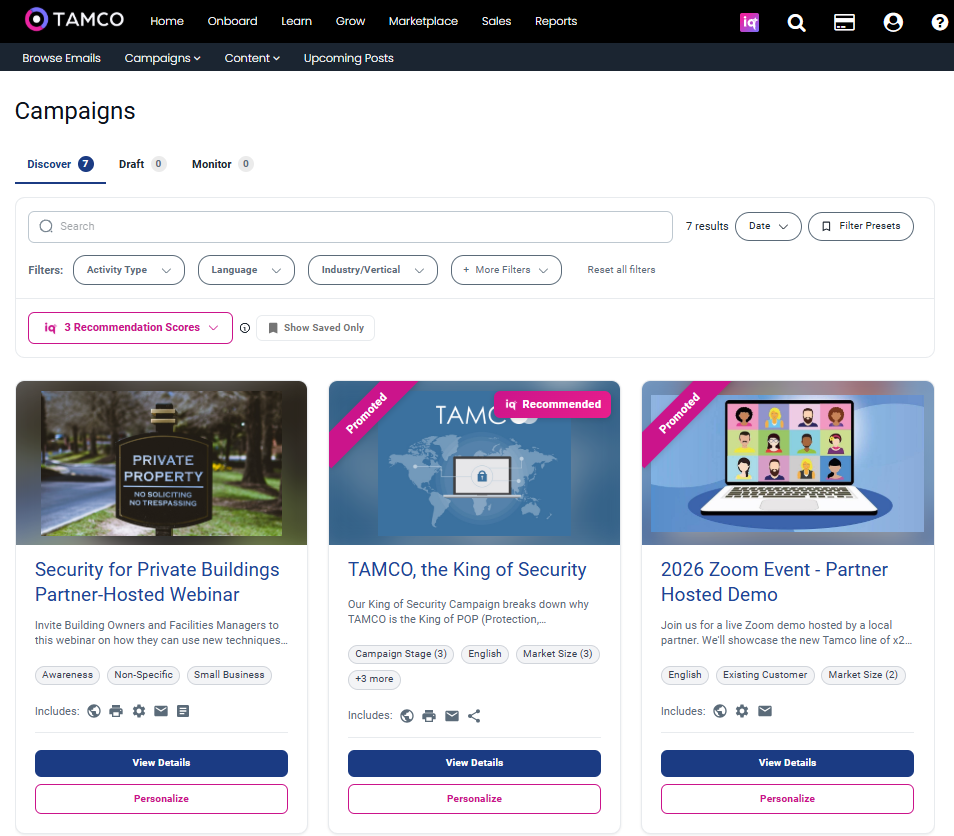Viewport: 954px width, 836px height.
Task: Click gear icon on Security for Private Buildings card
Action: click(x=139, y=711)
